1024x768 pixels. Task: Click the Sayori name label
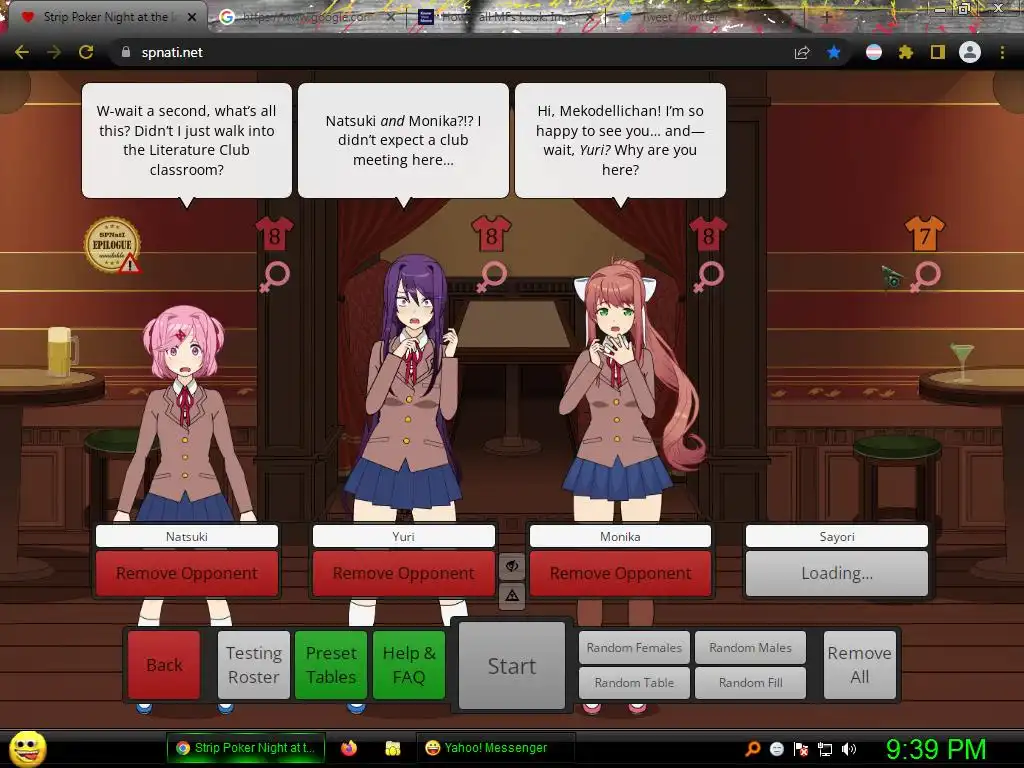[837, 536]
